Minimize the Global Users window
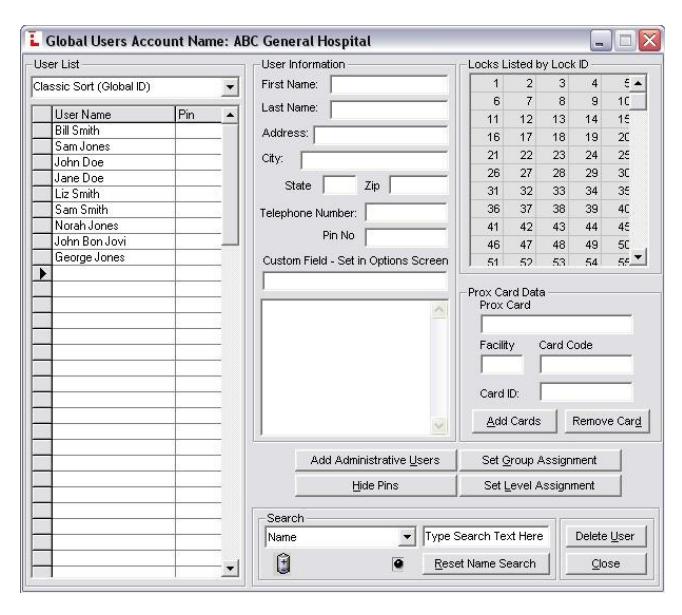 [601, 40]
